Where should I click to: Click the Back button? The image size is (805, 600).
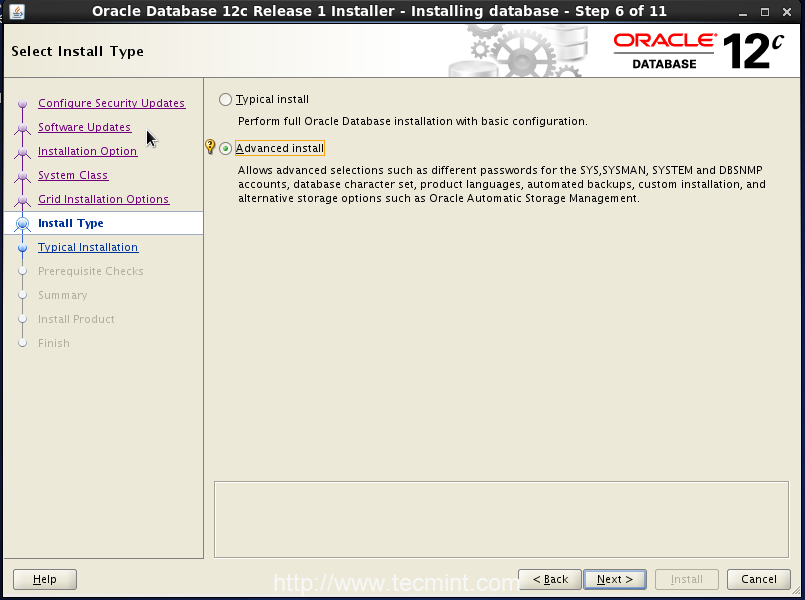coord(550,579)
